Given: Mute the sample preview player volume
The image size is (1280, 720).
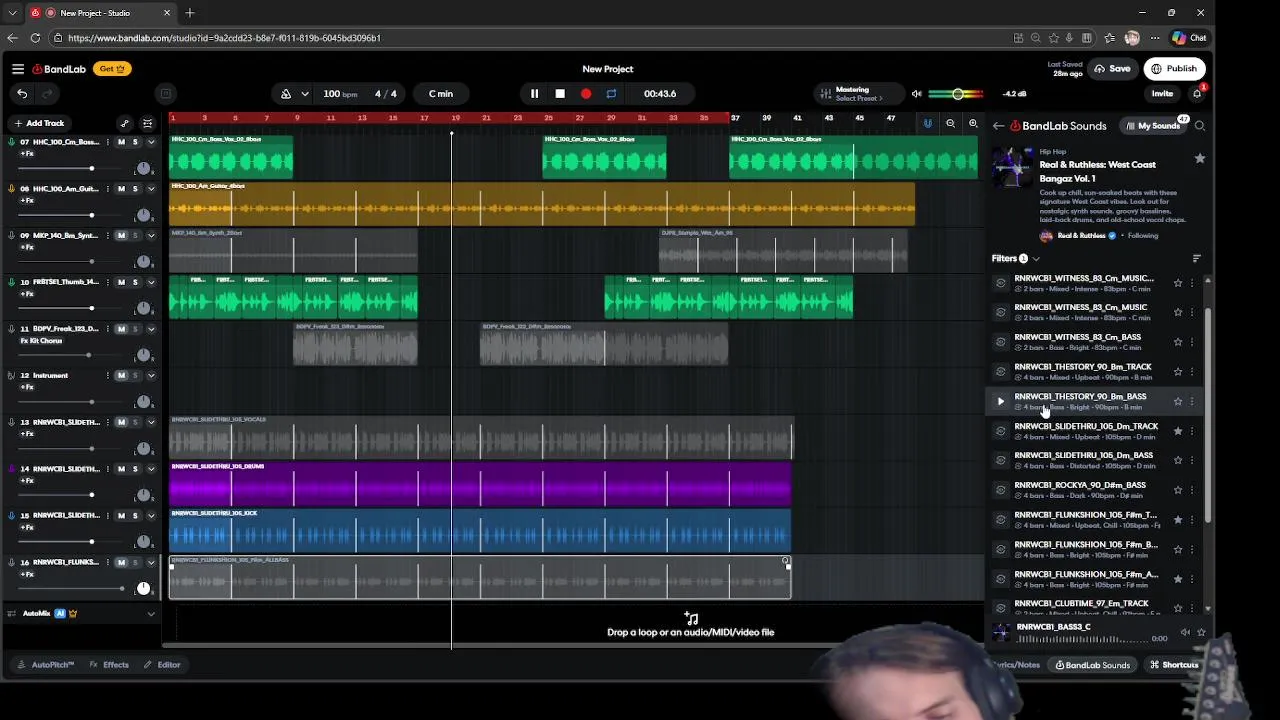Looking at the screenshot, I should tap(1185, 633).
